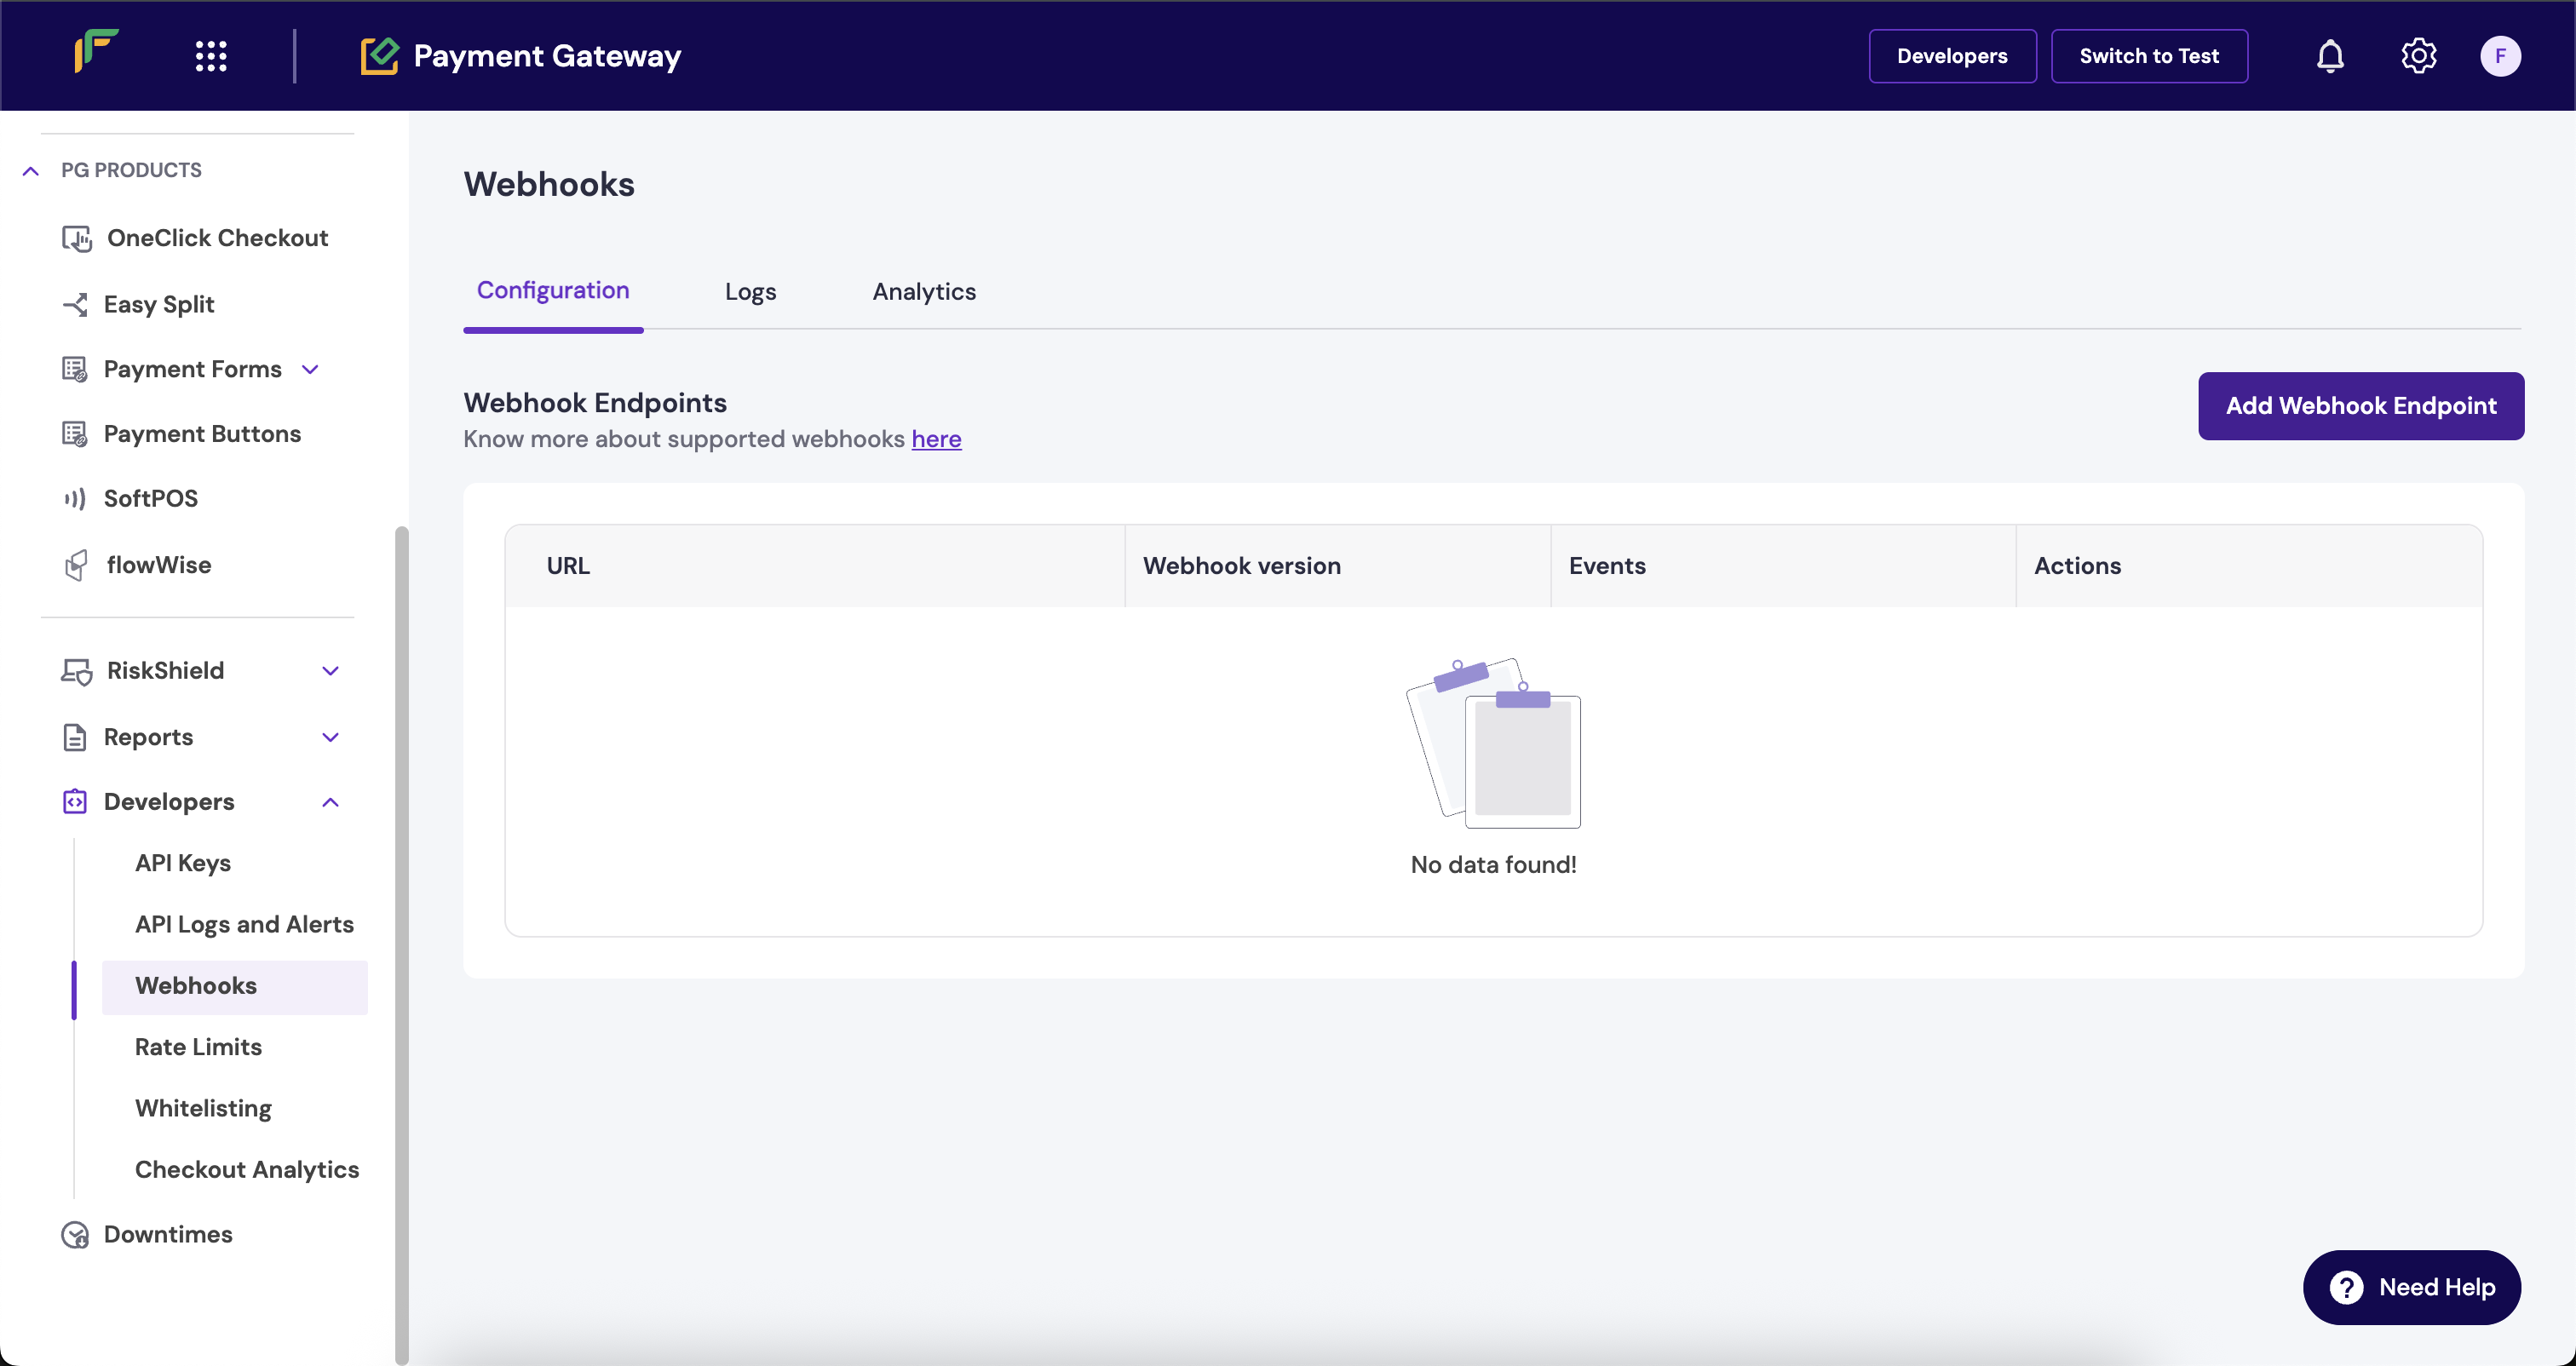Click the flowWise sidebar icon
The image size is (2576, 1366).
click(x=76, y=566)
